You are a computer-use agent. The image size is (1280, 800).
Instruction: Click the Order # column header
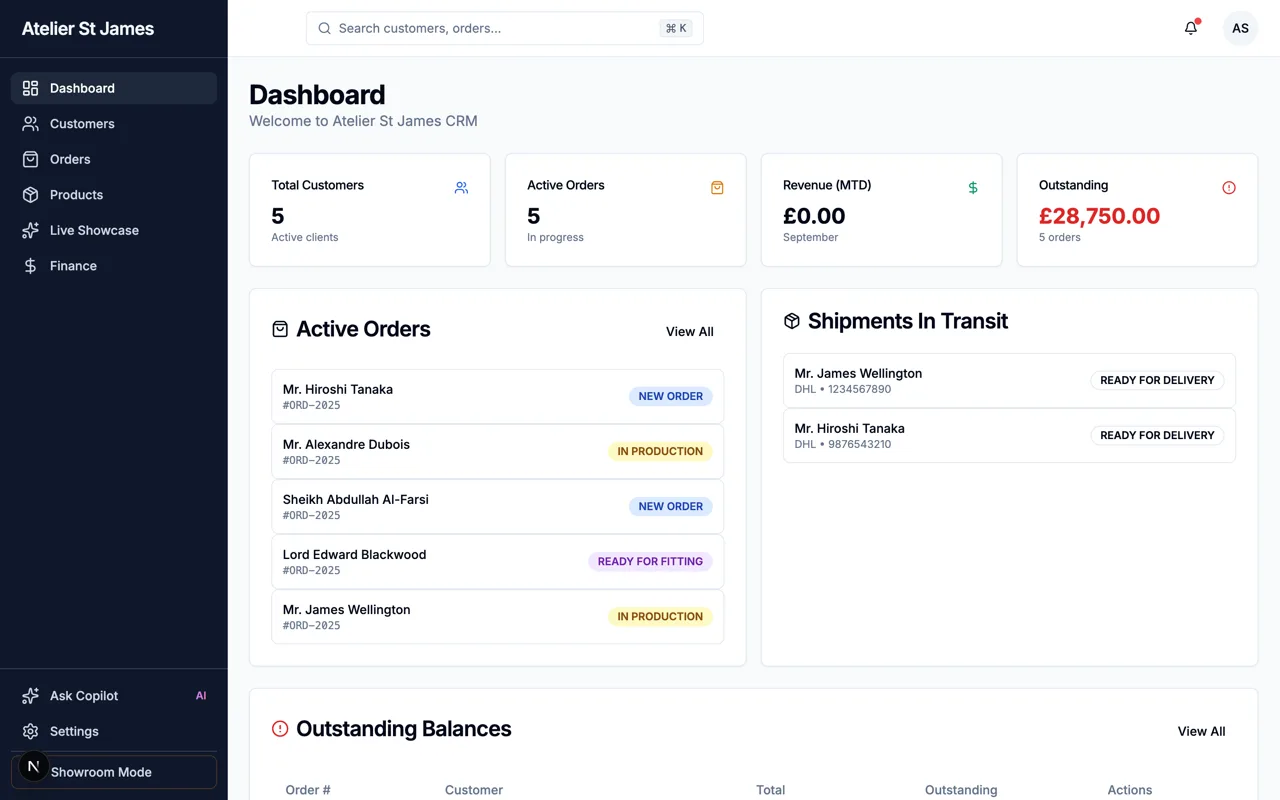(308, 790)
